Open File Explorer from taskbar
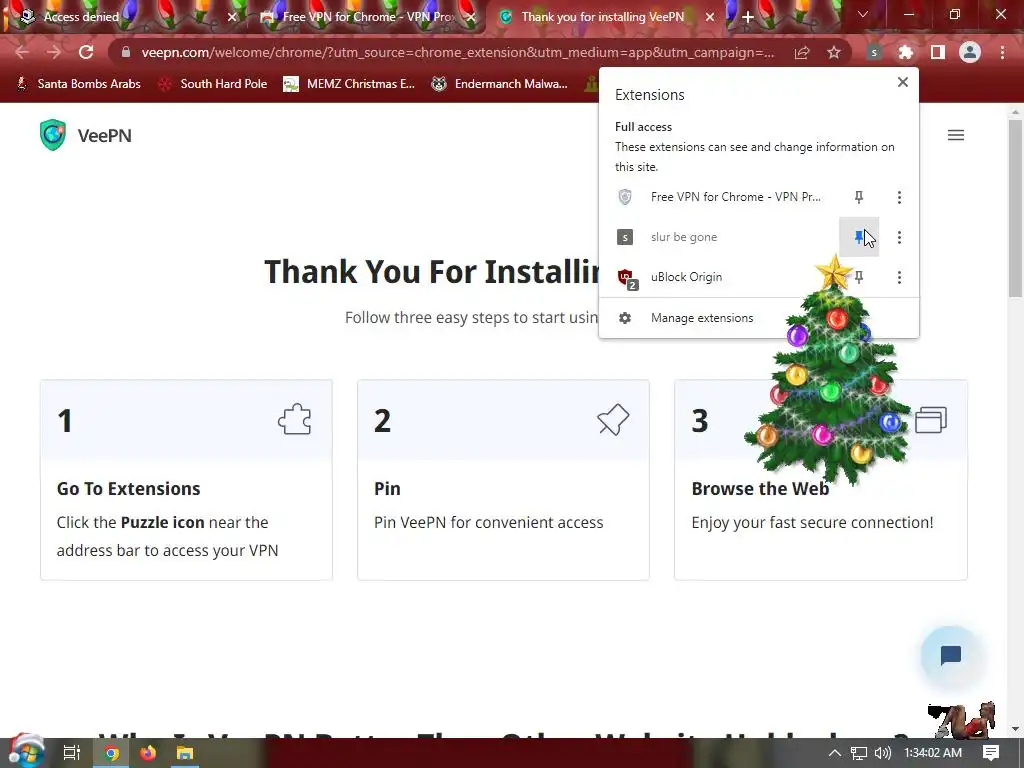This screenshot has height=768, width=1024. point(185,753)
